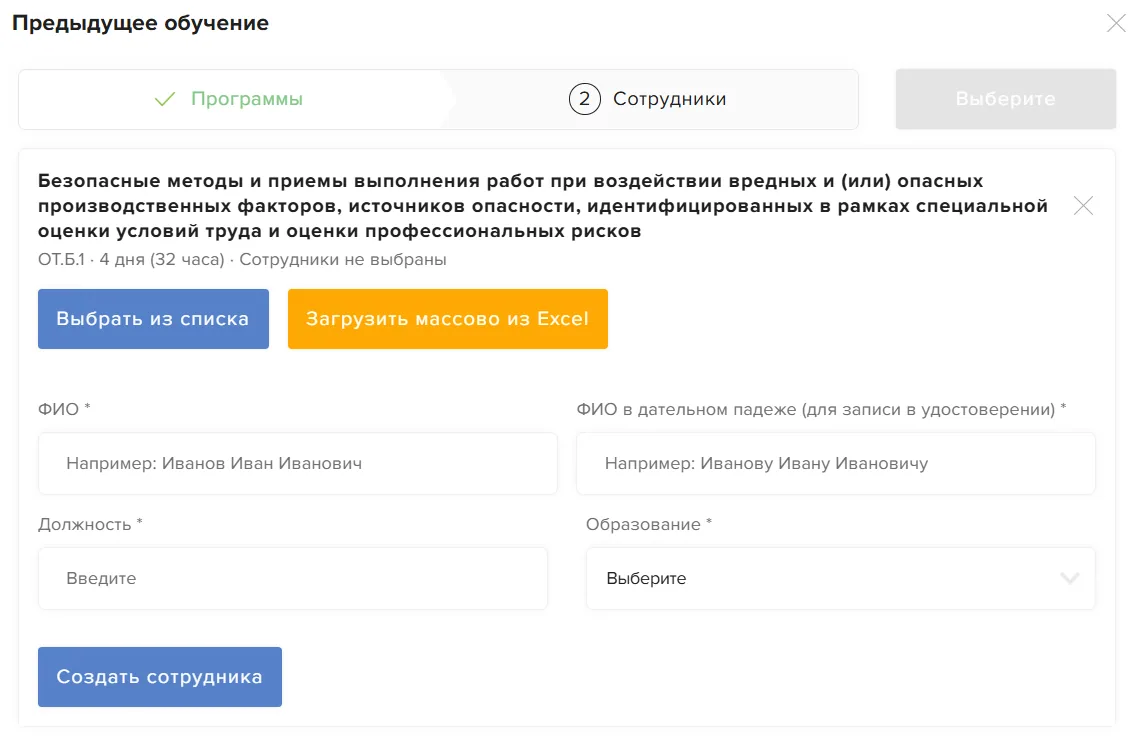
Task: Click the Предыдущее обучение heading
Action: [x=140, y=23]
